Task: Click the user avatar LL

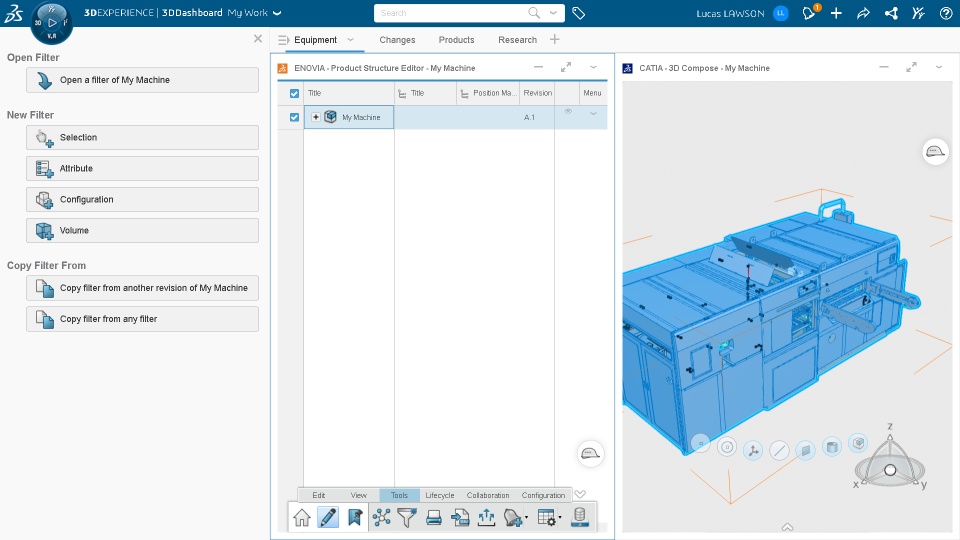Action: pos(781,13)
